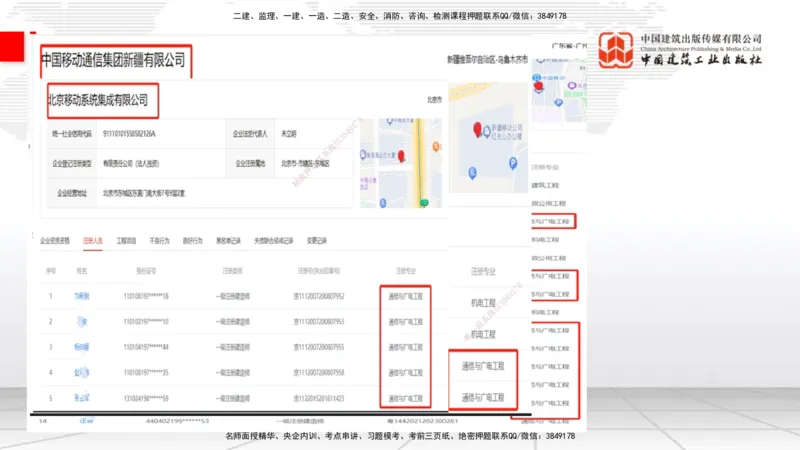
Task: Open person name link with ID 110104197******44
Action: [82, 347]
